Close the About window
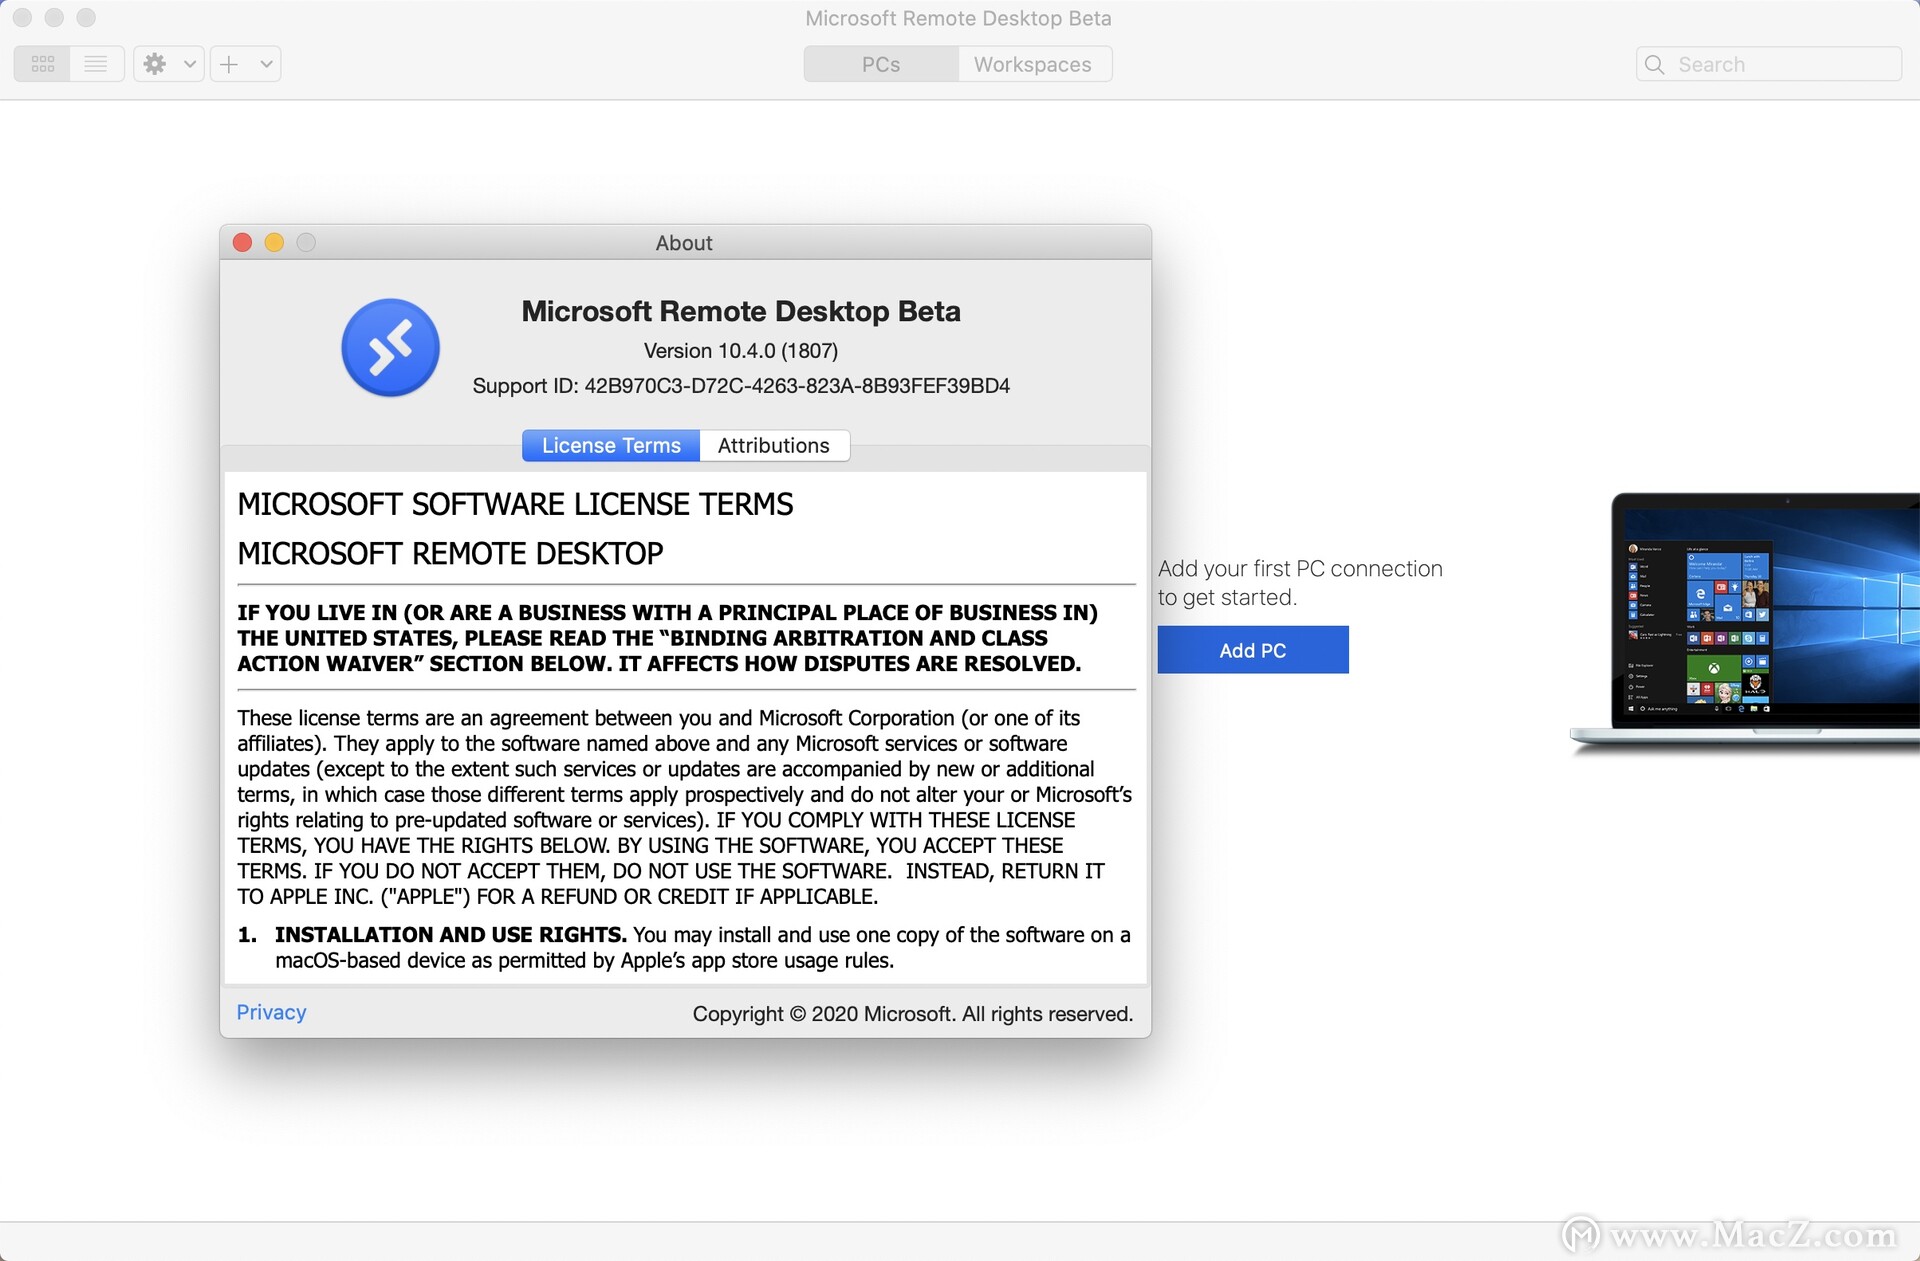 242,243
